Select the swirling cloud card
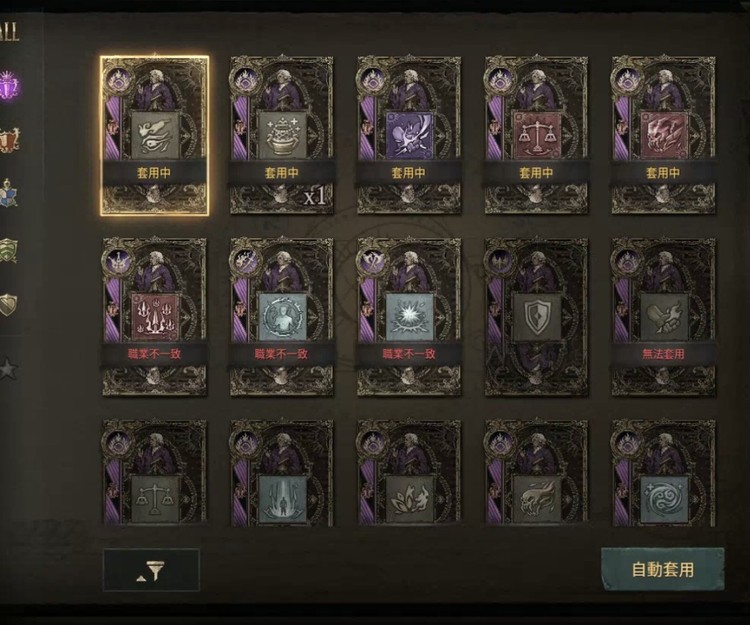750x625 pixels. (x=663, y=473)
